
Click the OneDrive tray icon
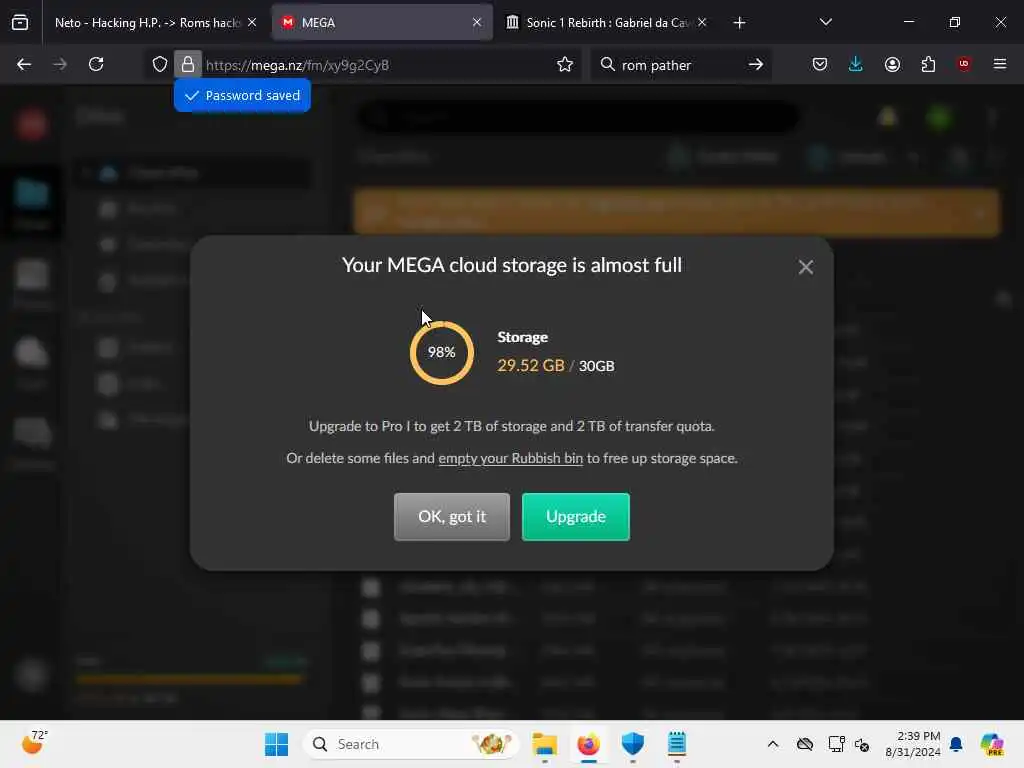tap(805, 744)
